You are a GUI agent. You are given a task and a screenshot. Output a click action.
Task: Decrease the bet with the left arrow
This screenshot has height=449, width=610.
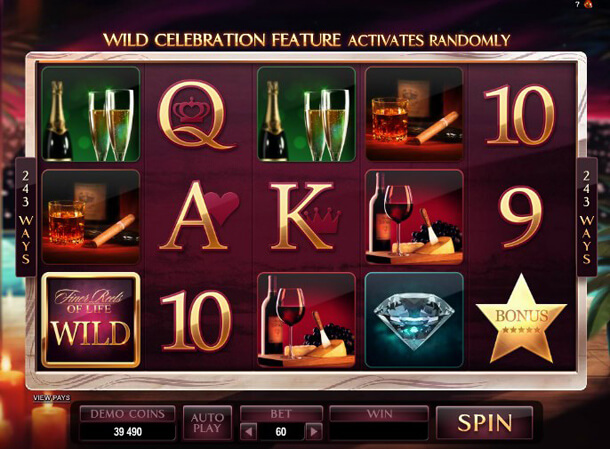pos(249,431)
